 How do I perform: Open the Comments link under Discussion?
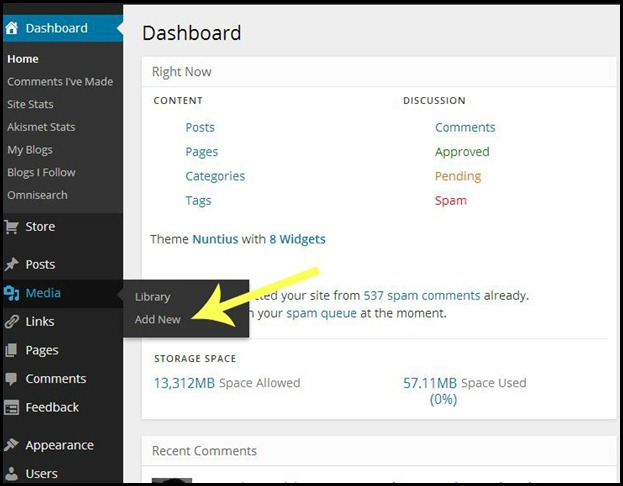tap(465, 127)
